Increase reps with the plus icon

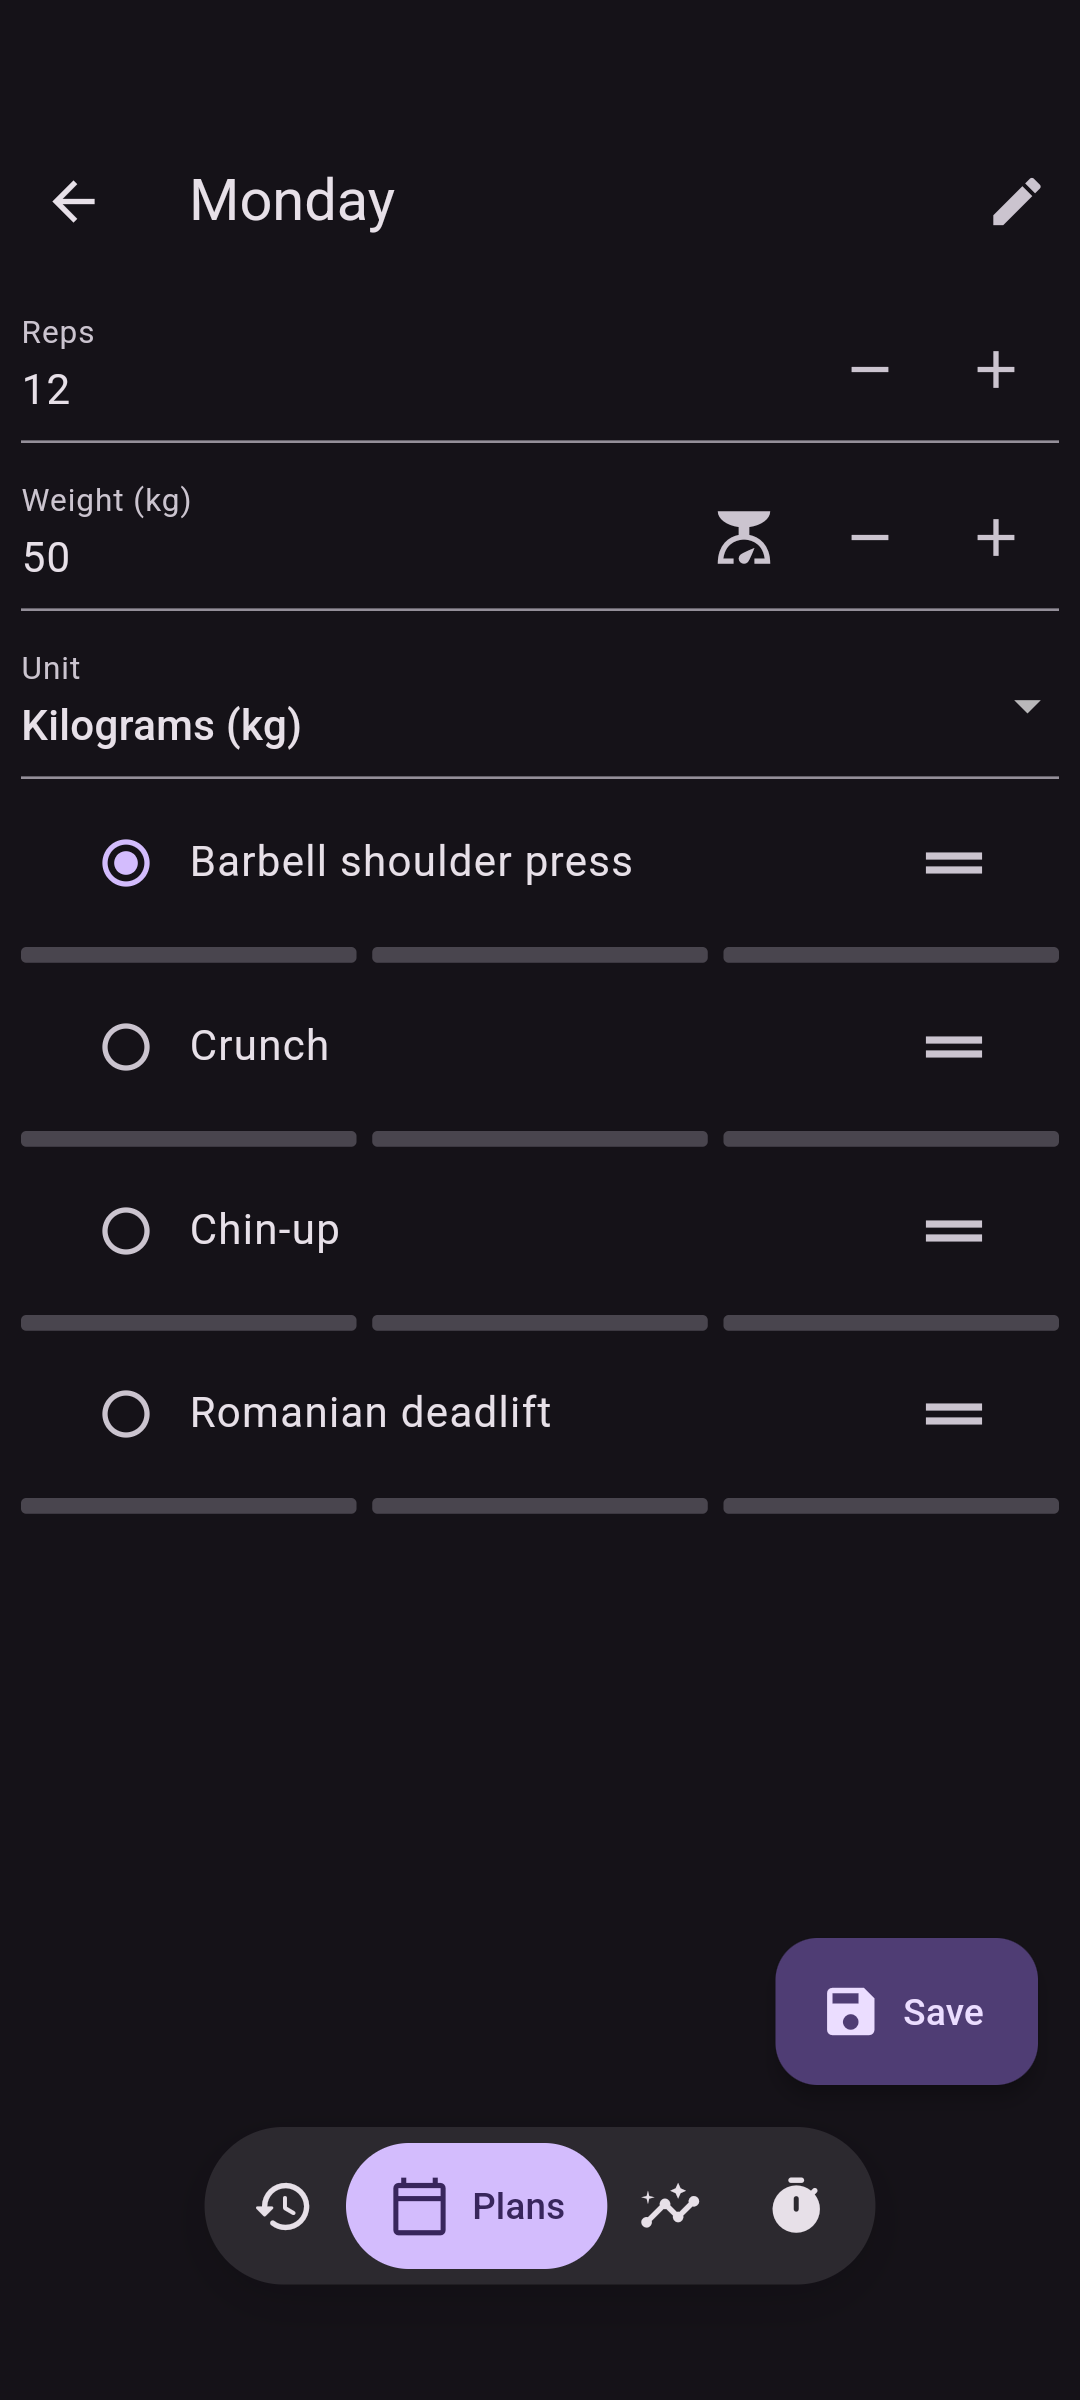[996, 370]
